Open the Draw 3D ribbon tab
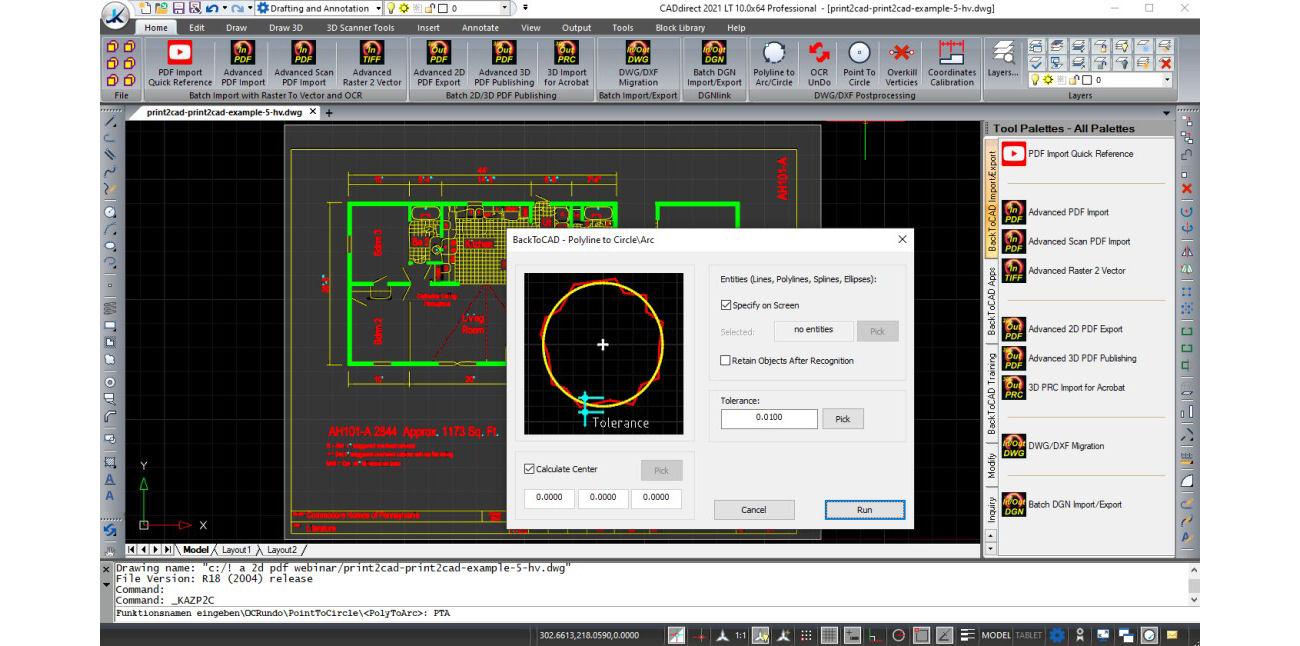 [x=286, y=28]
